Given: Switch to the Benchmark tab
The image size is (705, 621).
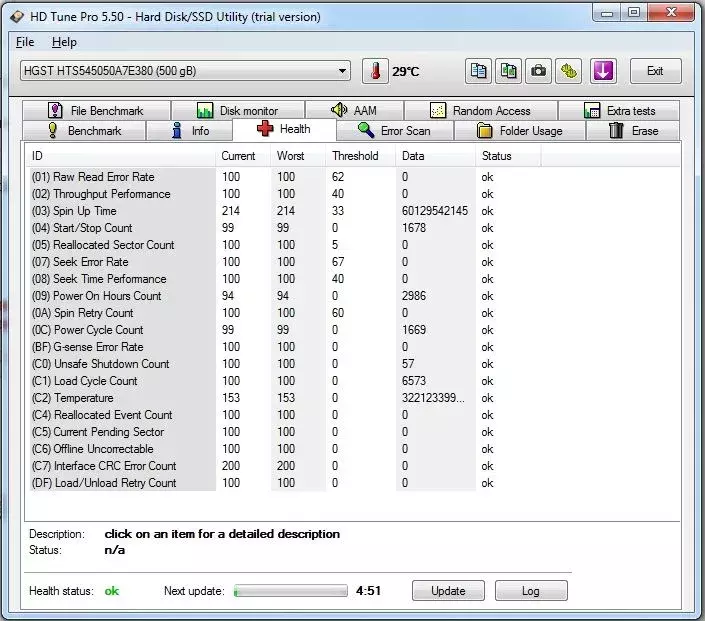Looking at the screenshot, I should [84, 130].
